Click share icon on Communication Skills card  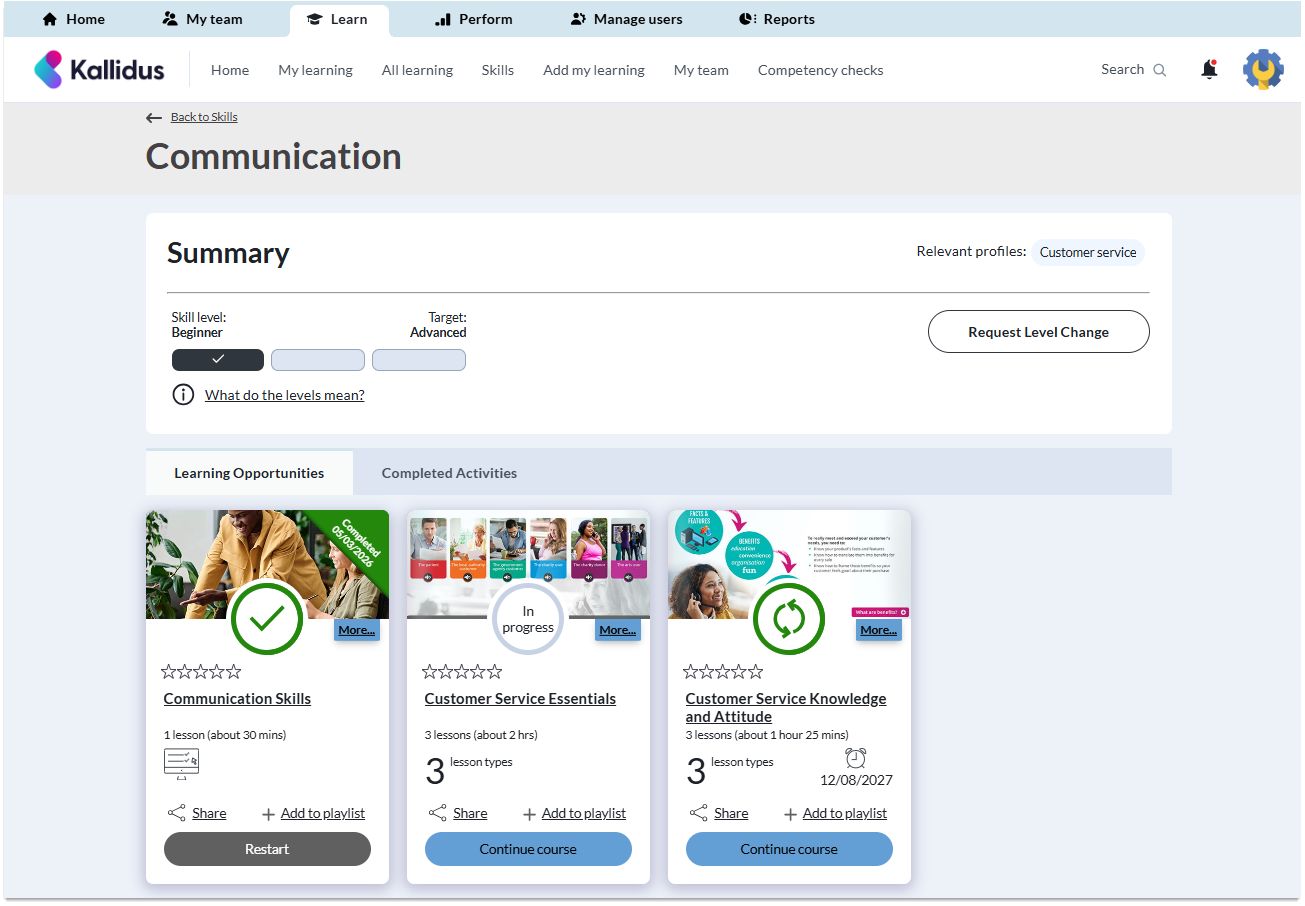pyautogui.click(x=176, y=814)
